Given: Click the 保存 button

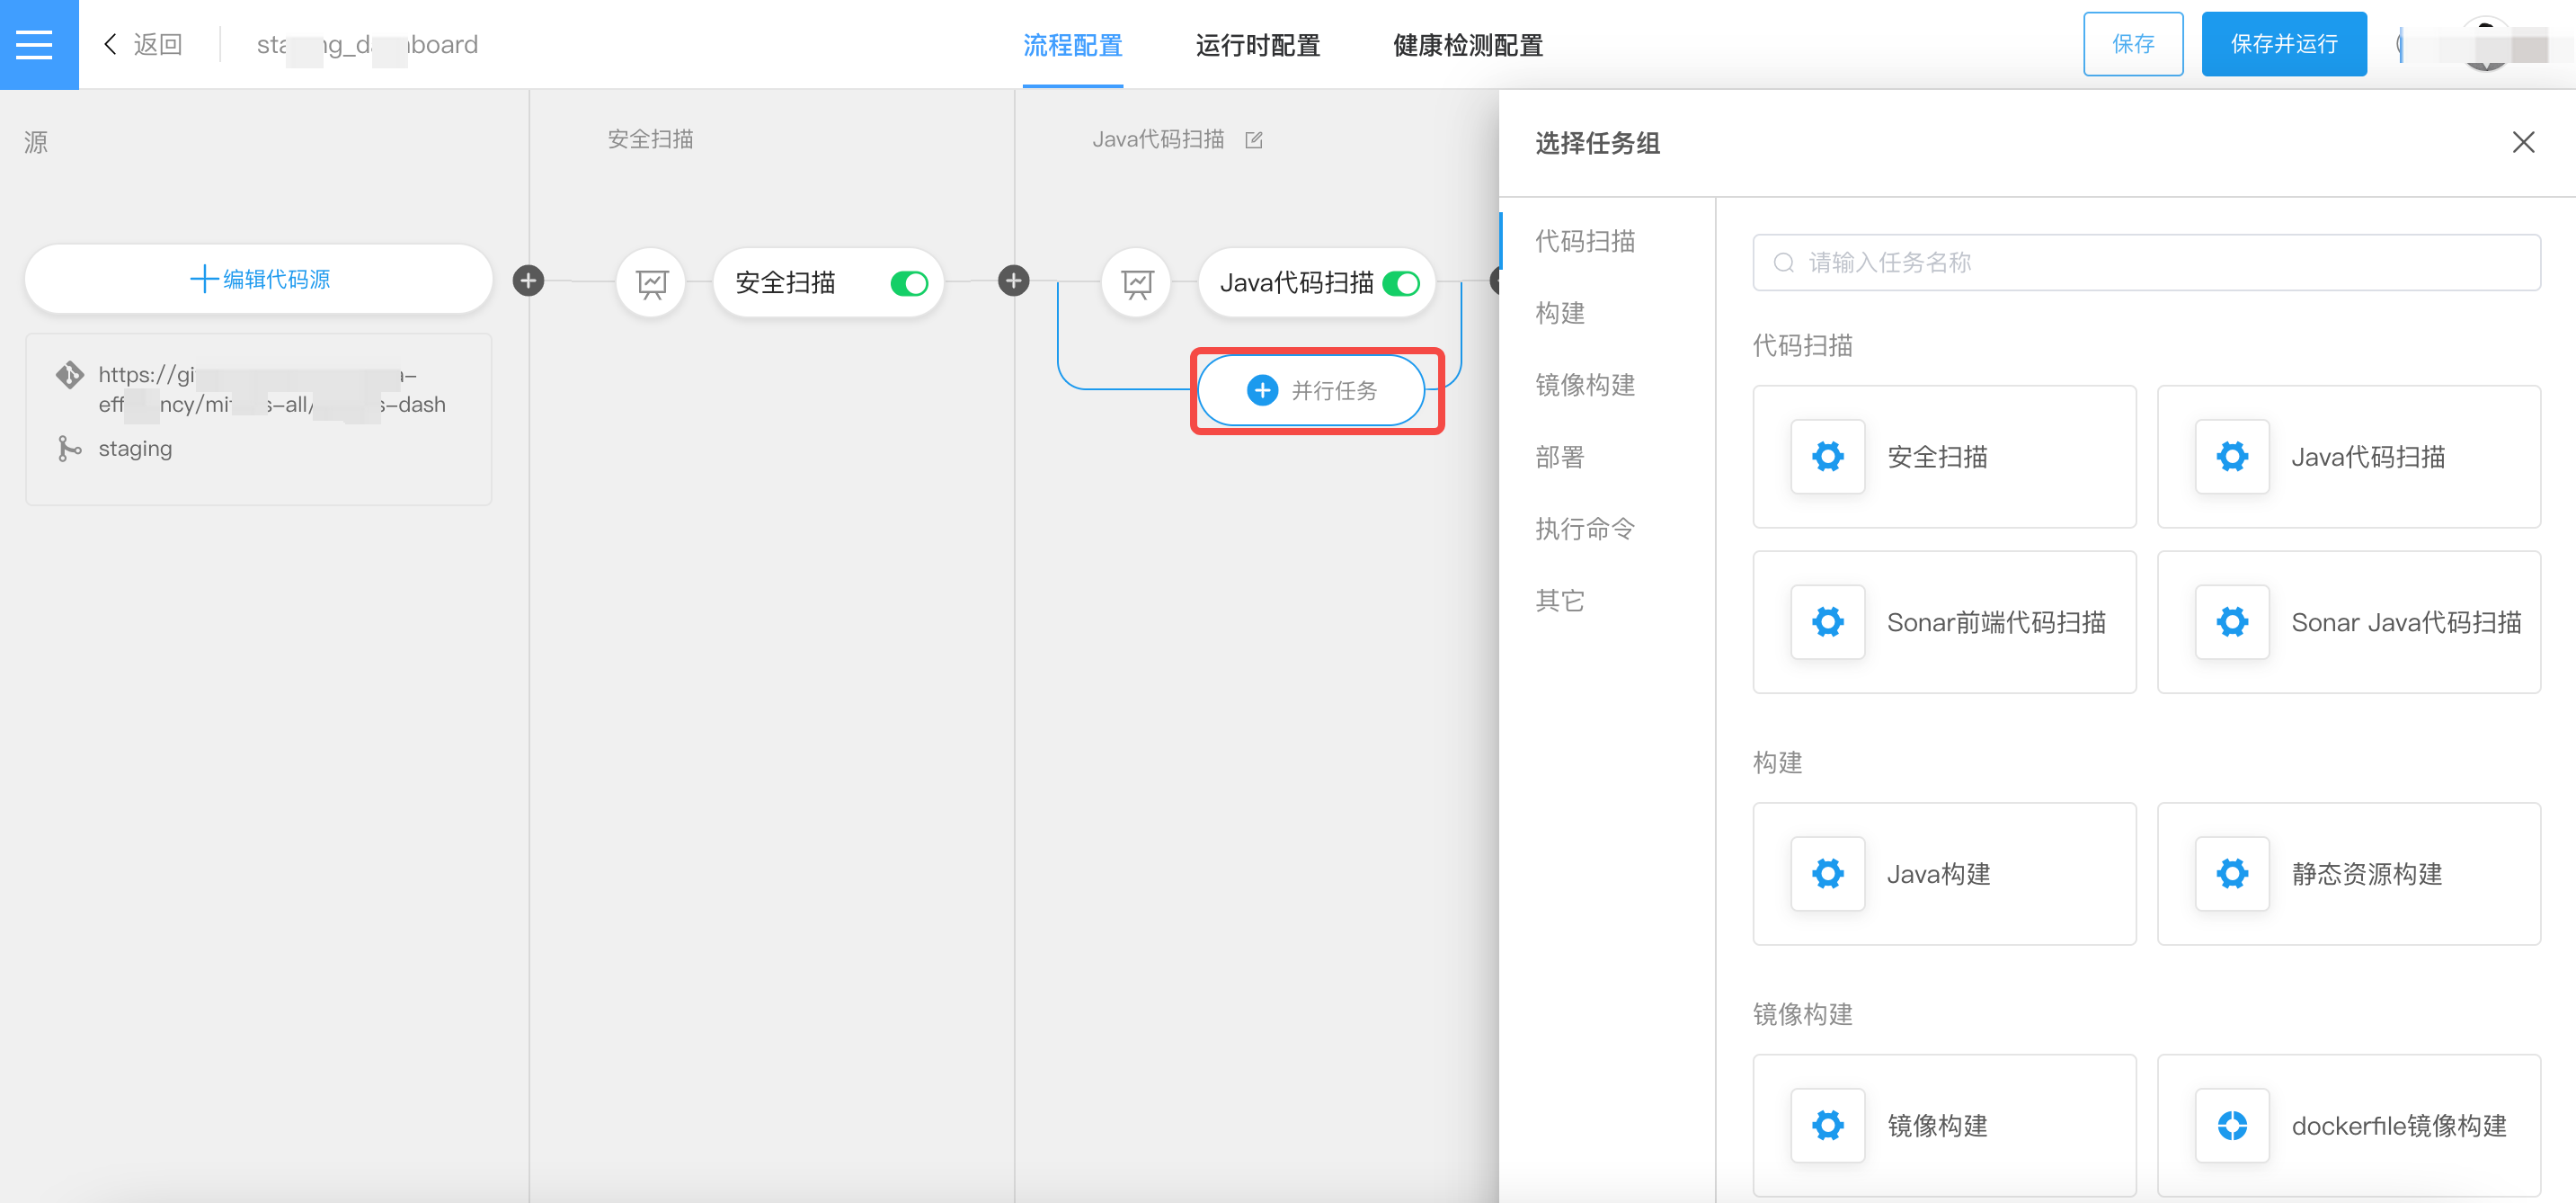Looking at the screenshot, I should 2132,44.
